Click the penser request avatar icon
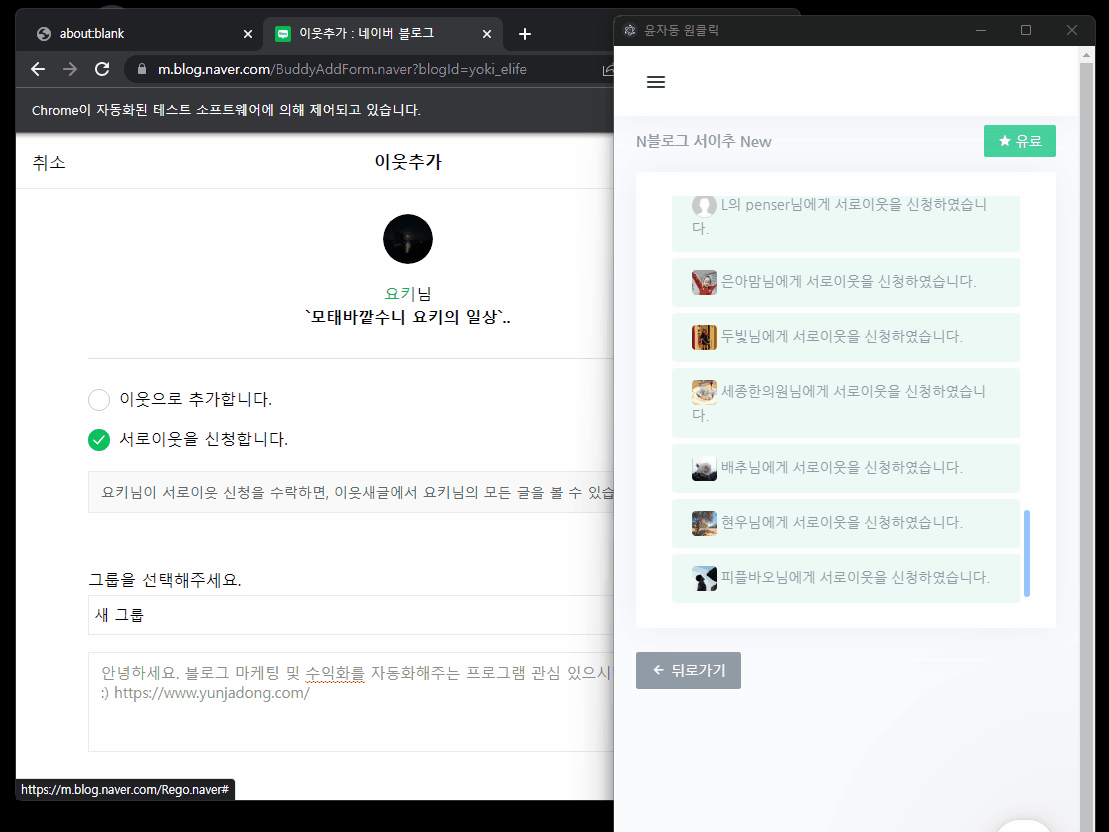 point(704,206)
